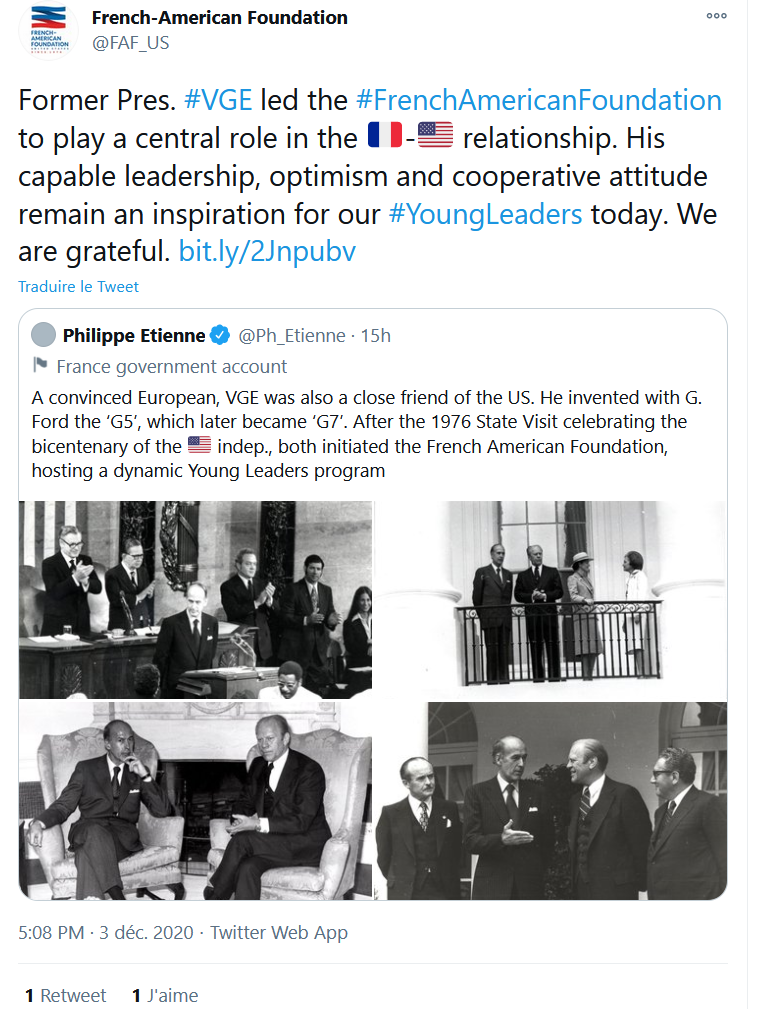Open the #YoungLeaders hashtag link
This screenshot has height=1009, width=759.
pyautogui.click(x=484, y=214)
